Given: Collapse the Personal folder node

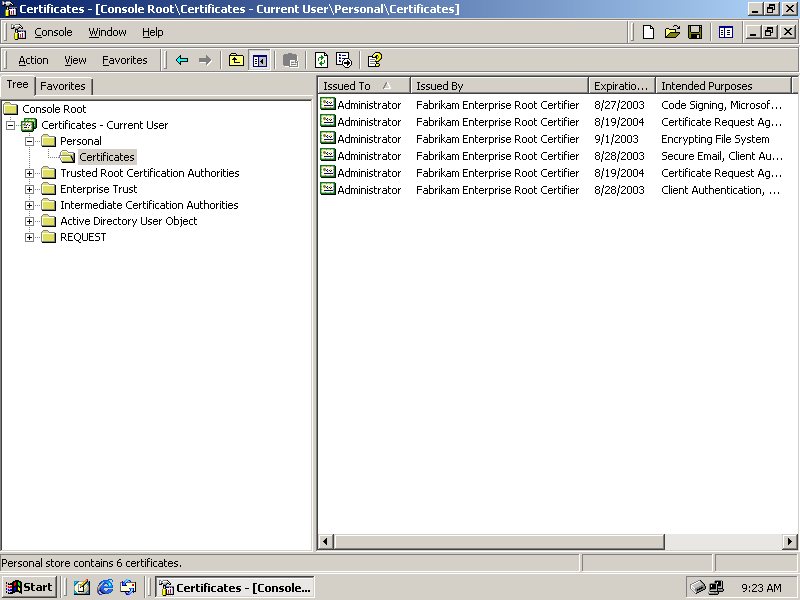Looking at the screenshot, I should [x=30, y=141].
